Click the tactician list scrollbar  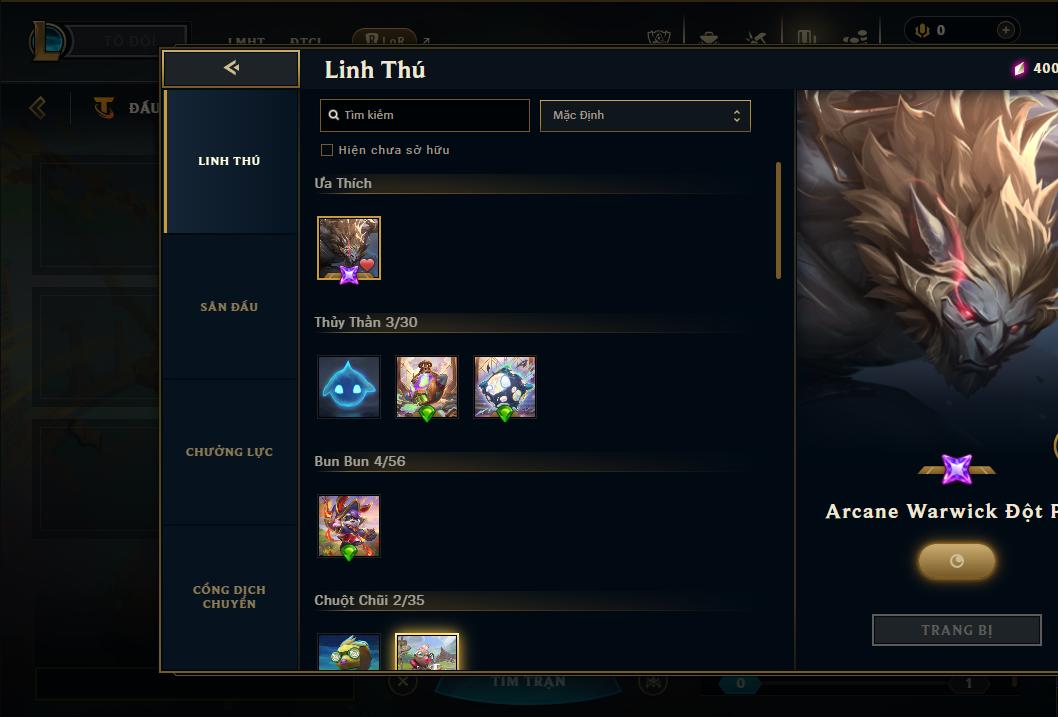[778, 221]
